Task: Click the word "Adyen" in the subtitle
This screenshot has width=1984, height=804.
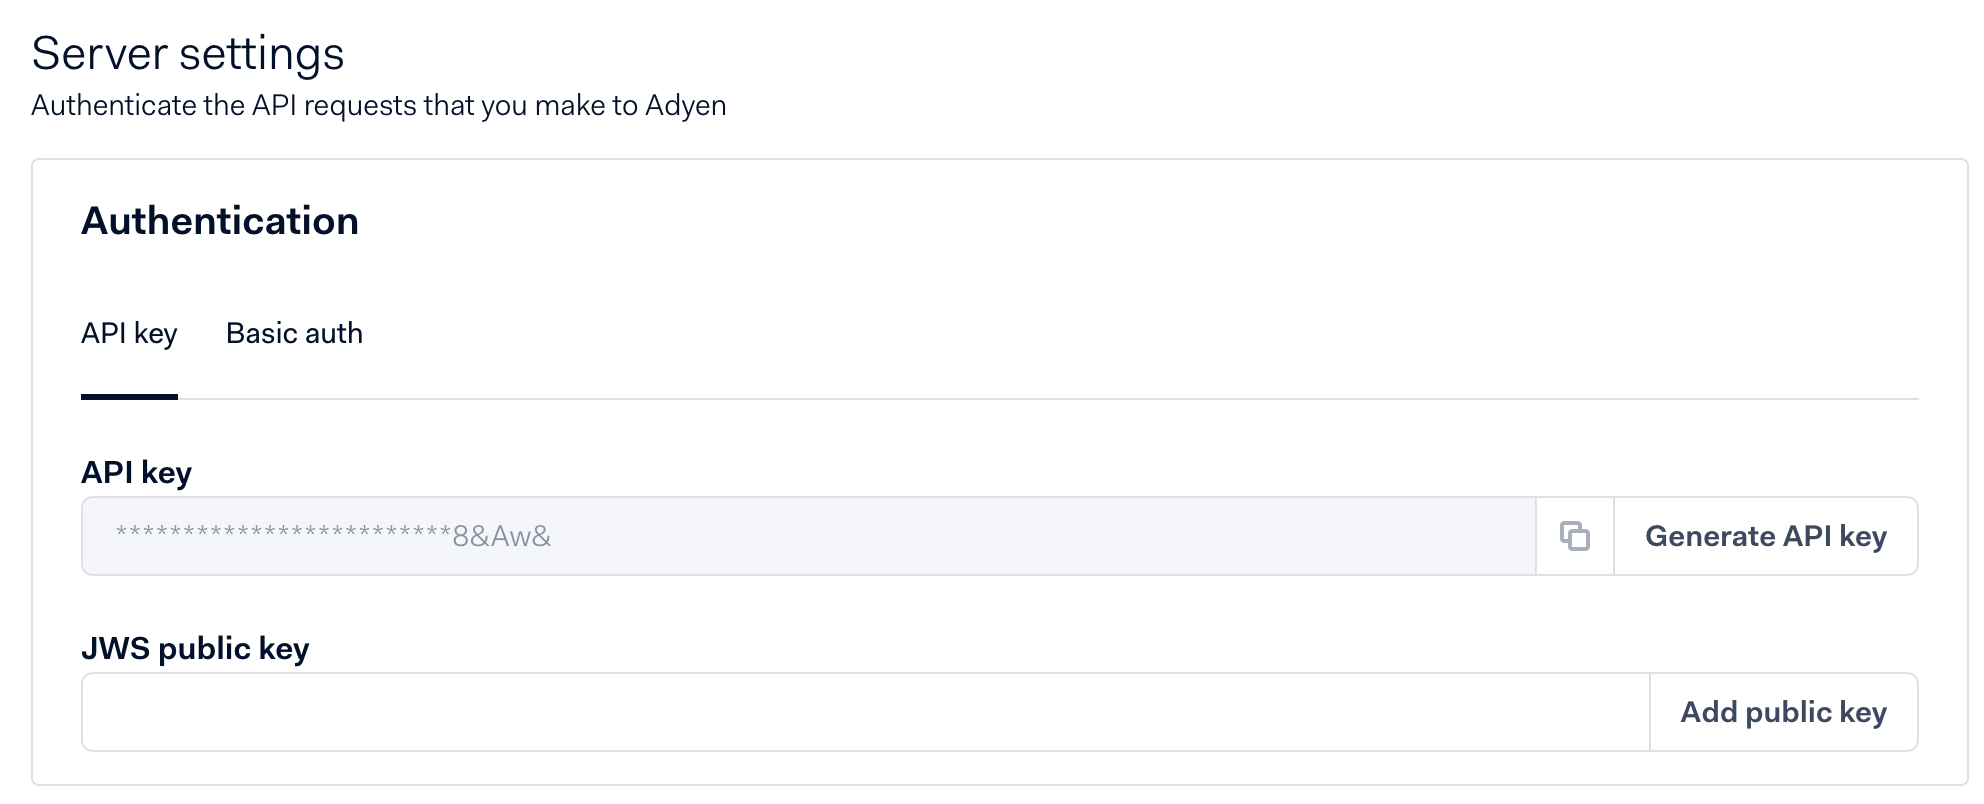Action: (x=685, y=105)
